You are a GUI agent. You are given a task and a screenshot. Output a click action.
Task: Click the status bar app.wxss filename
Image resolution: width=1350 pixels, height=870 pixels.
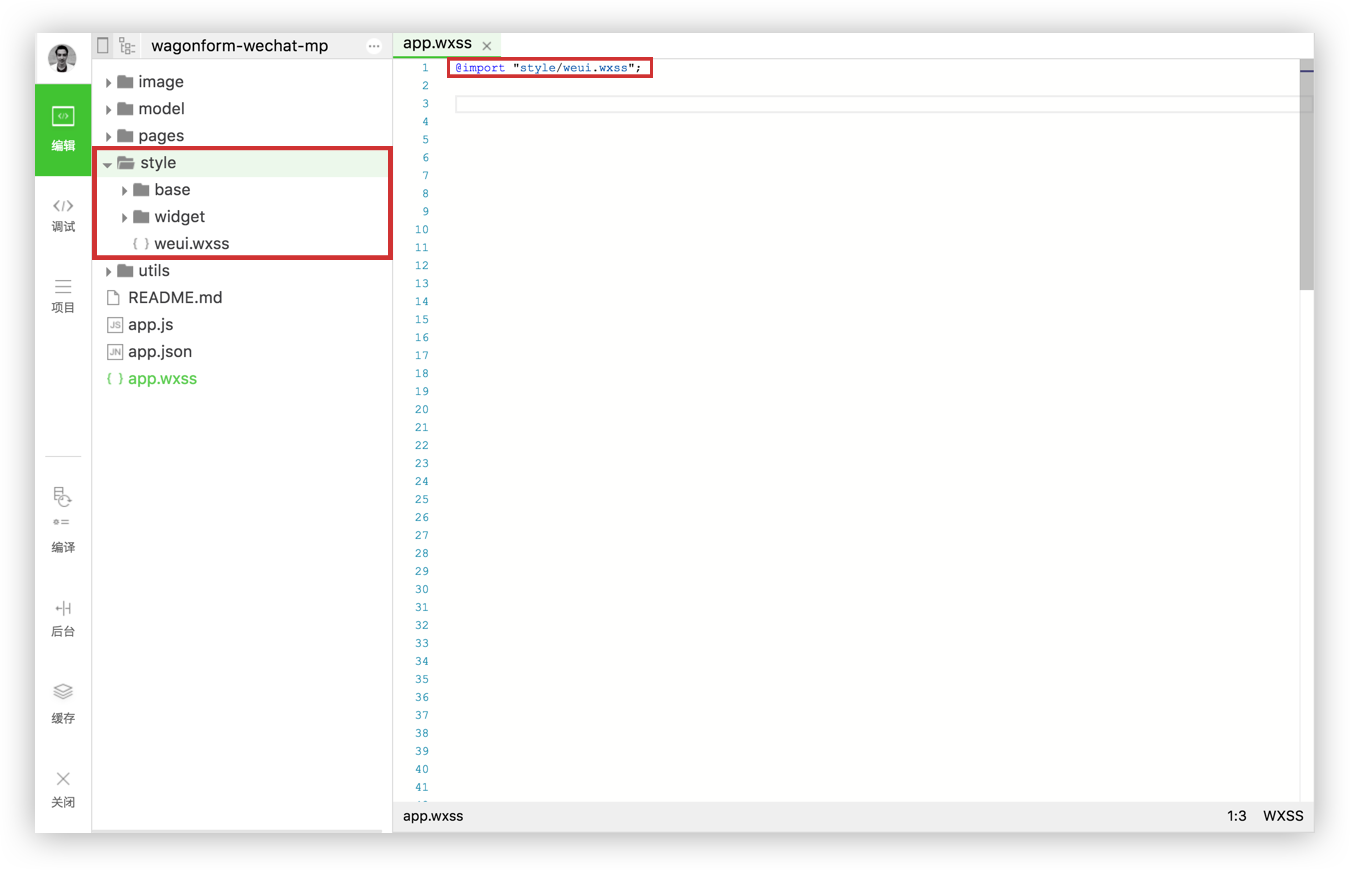coord(433,816)
